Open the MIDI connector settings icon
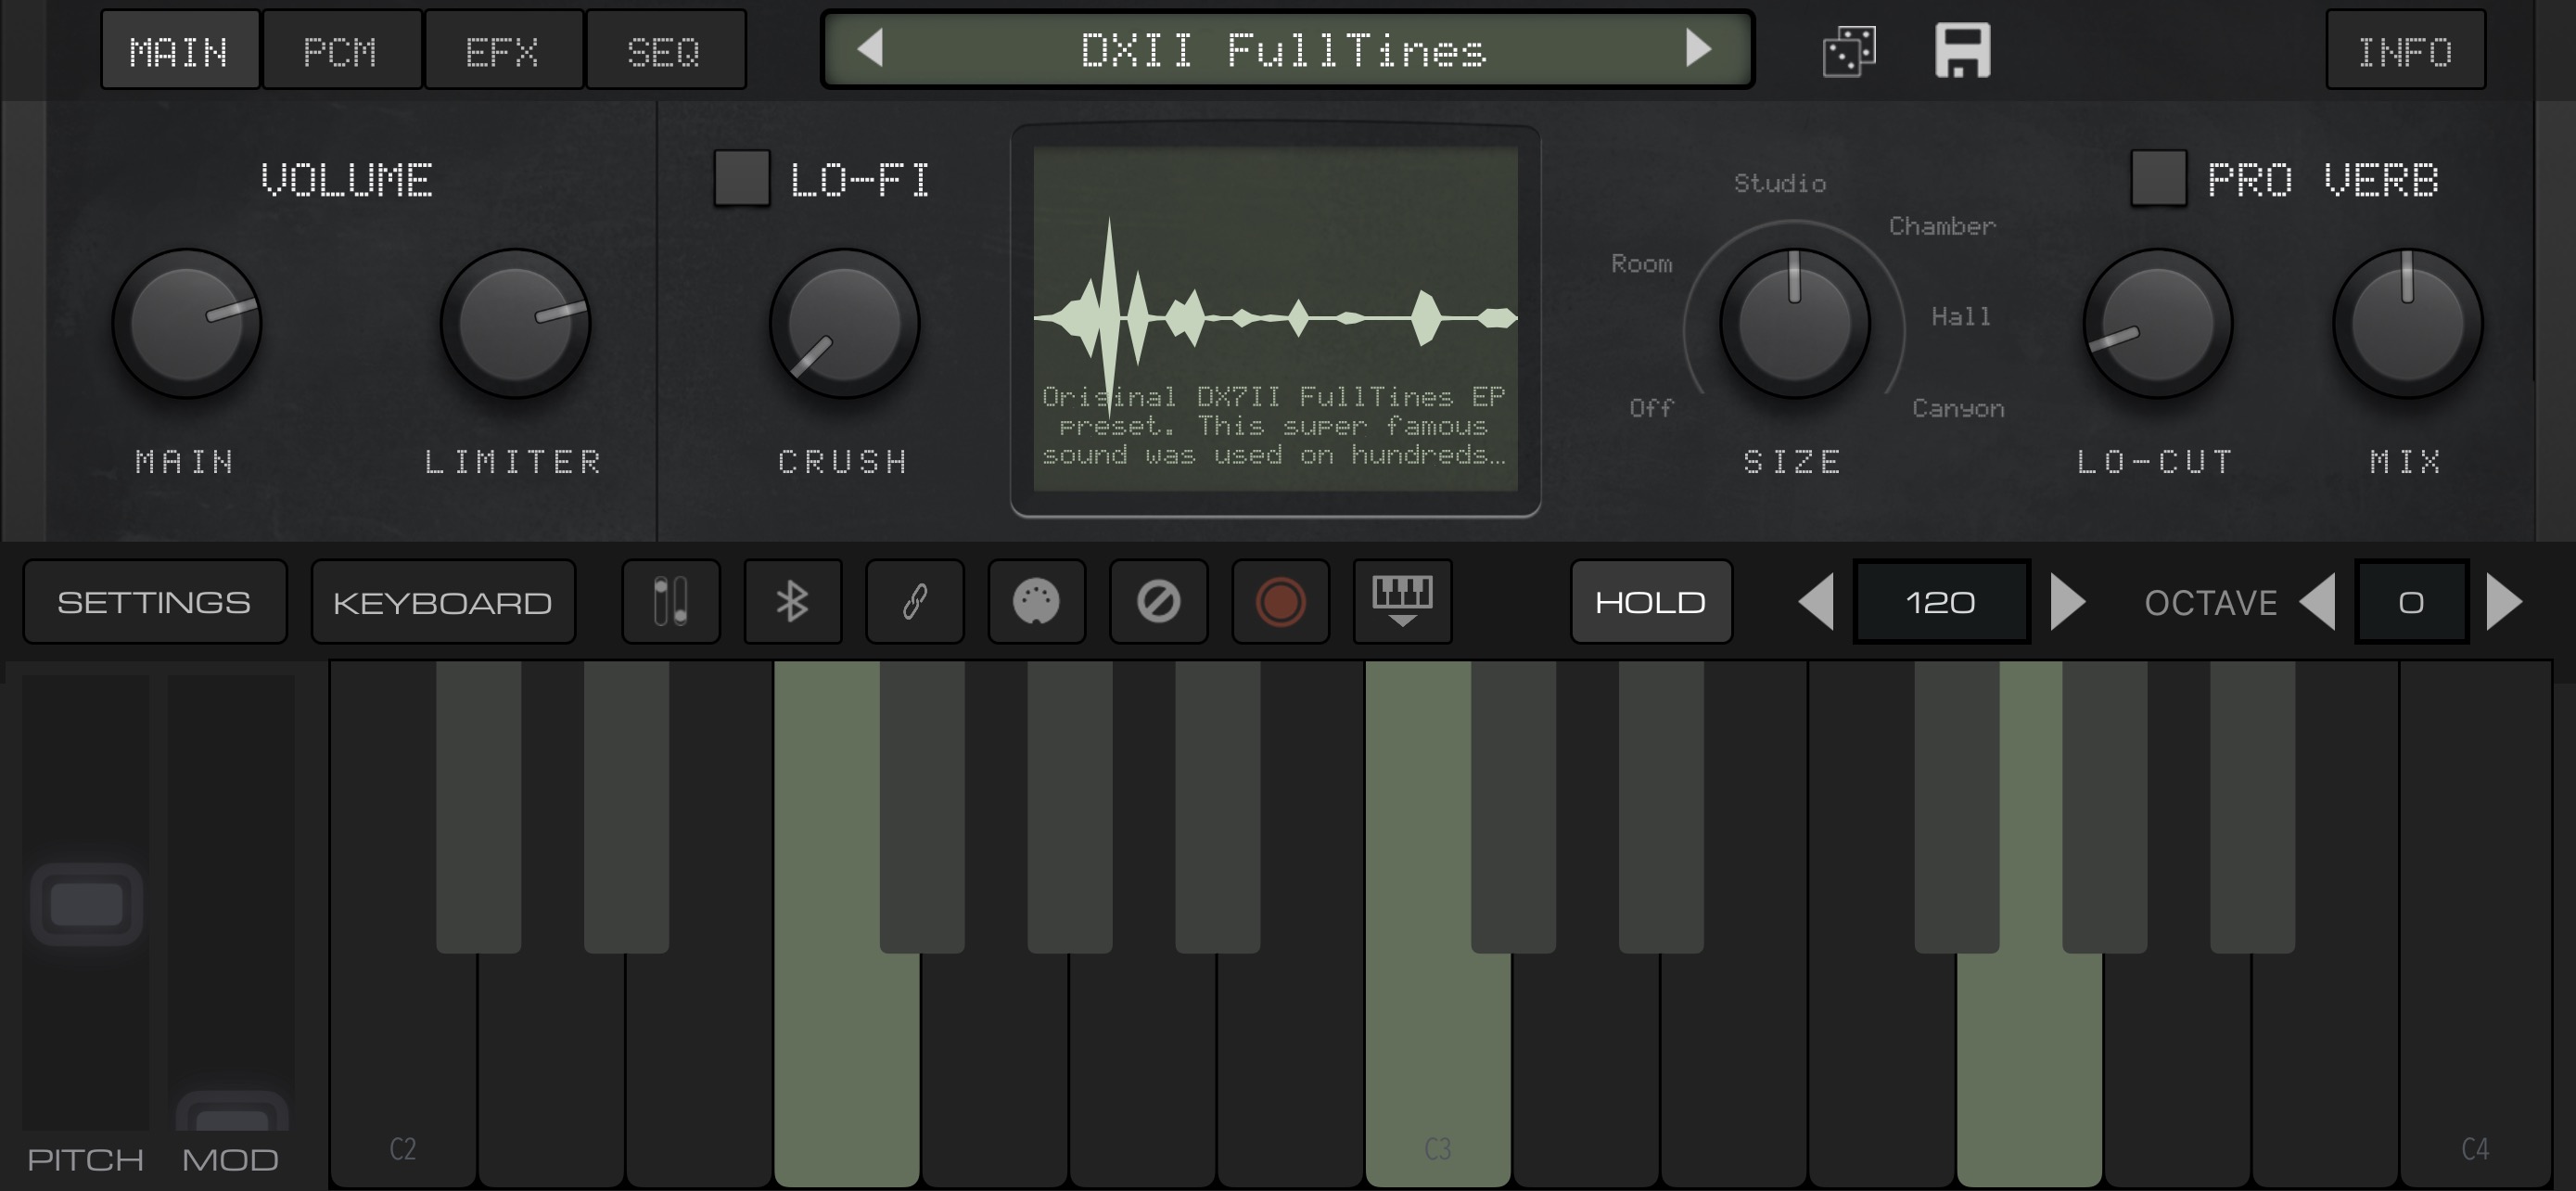This screenshot has height=1191, width=2576. pos(1036,602)
